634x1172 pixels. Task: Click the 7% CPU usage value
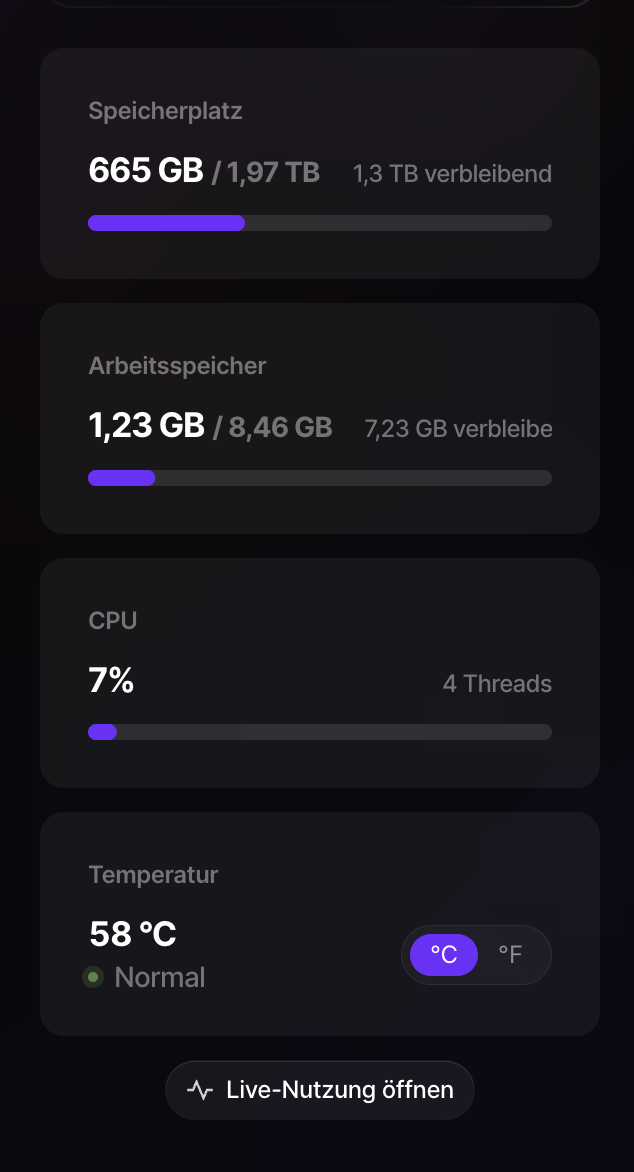click(111, 681)
